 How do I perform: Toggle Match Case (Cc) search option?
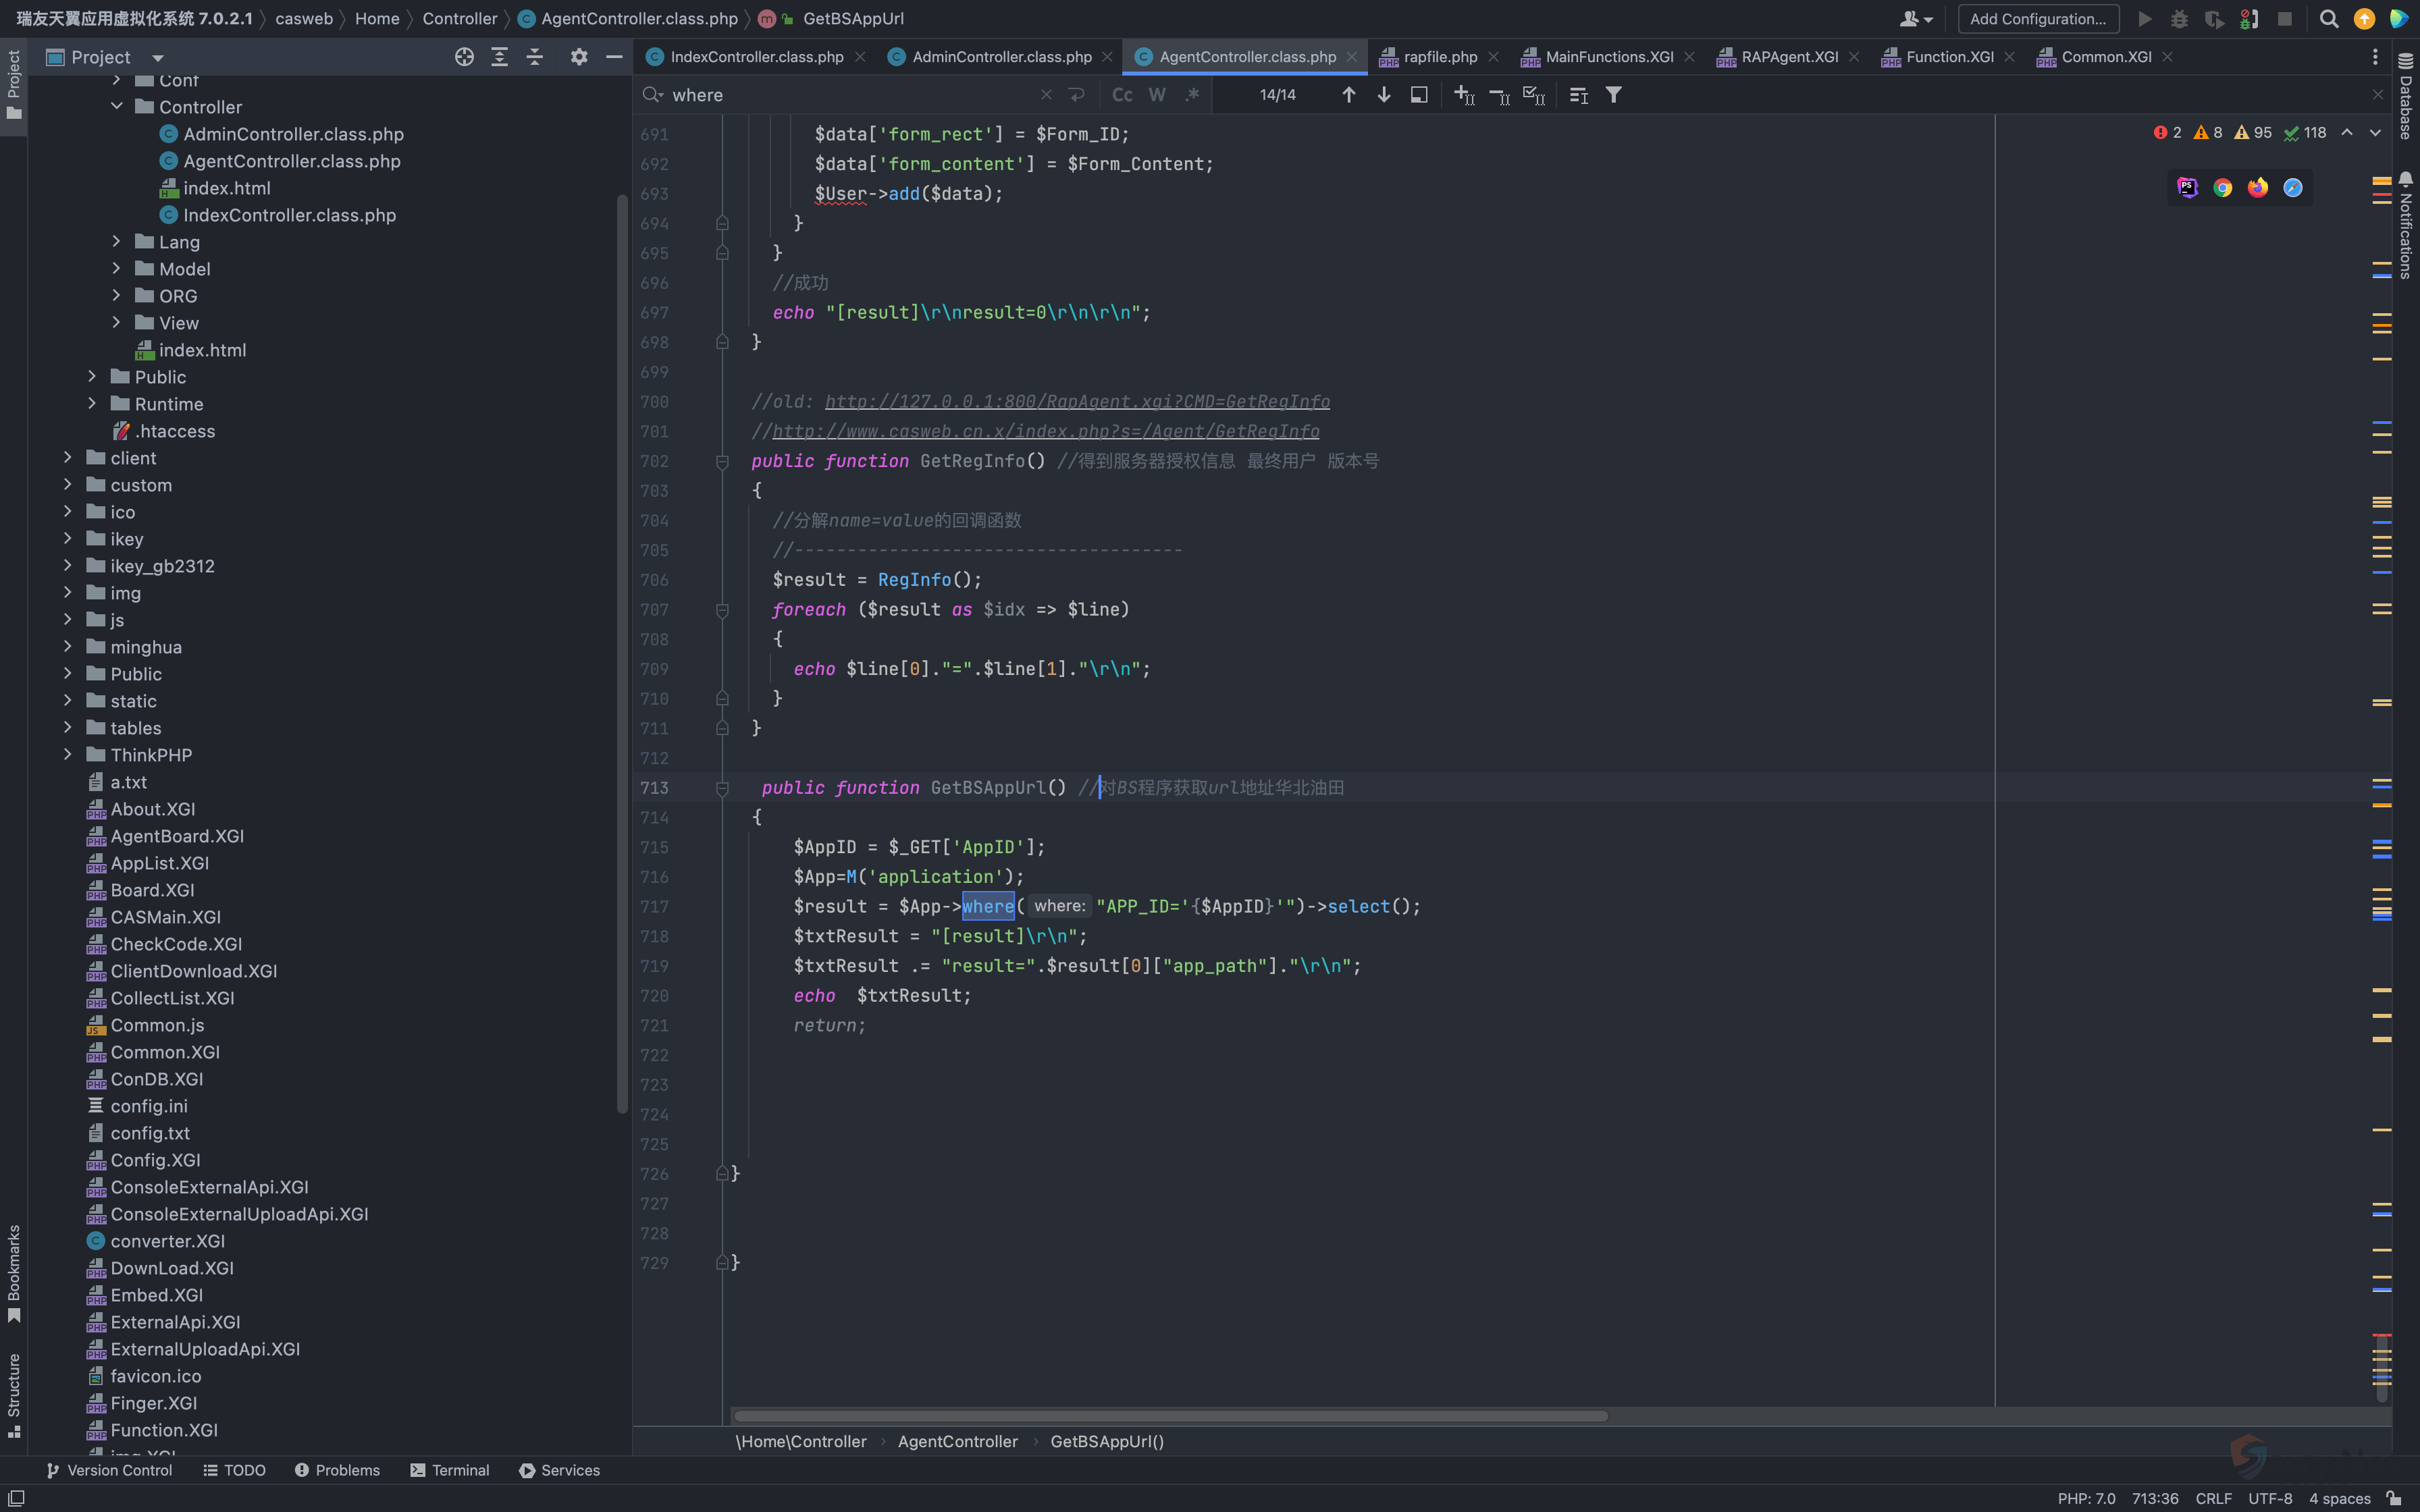coord(1122,95)
